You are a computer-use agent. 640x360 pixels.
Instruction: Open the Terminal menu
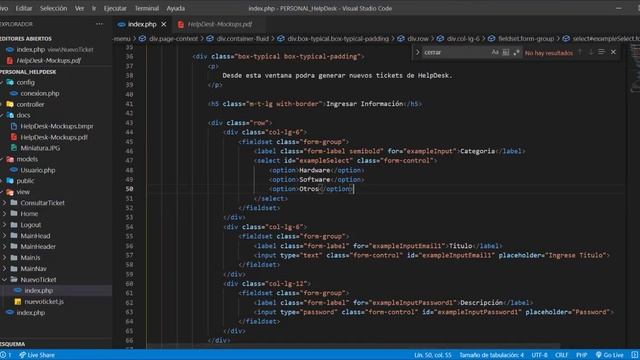tap(147, 8)
